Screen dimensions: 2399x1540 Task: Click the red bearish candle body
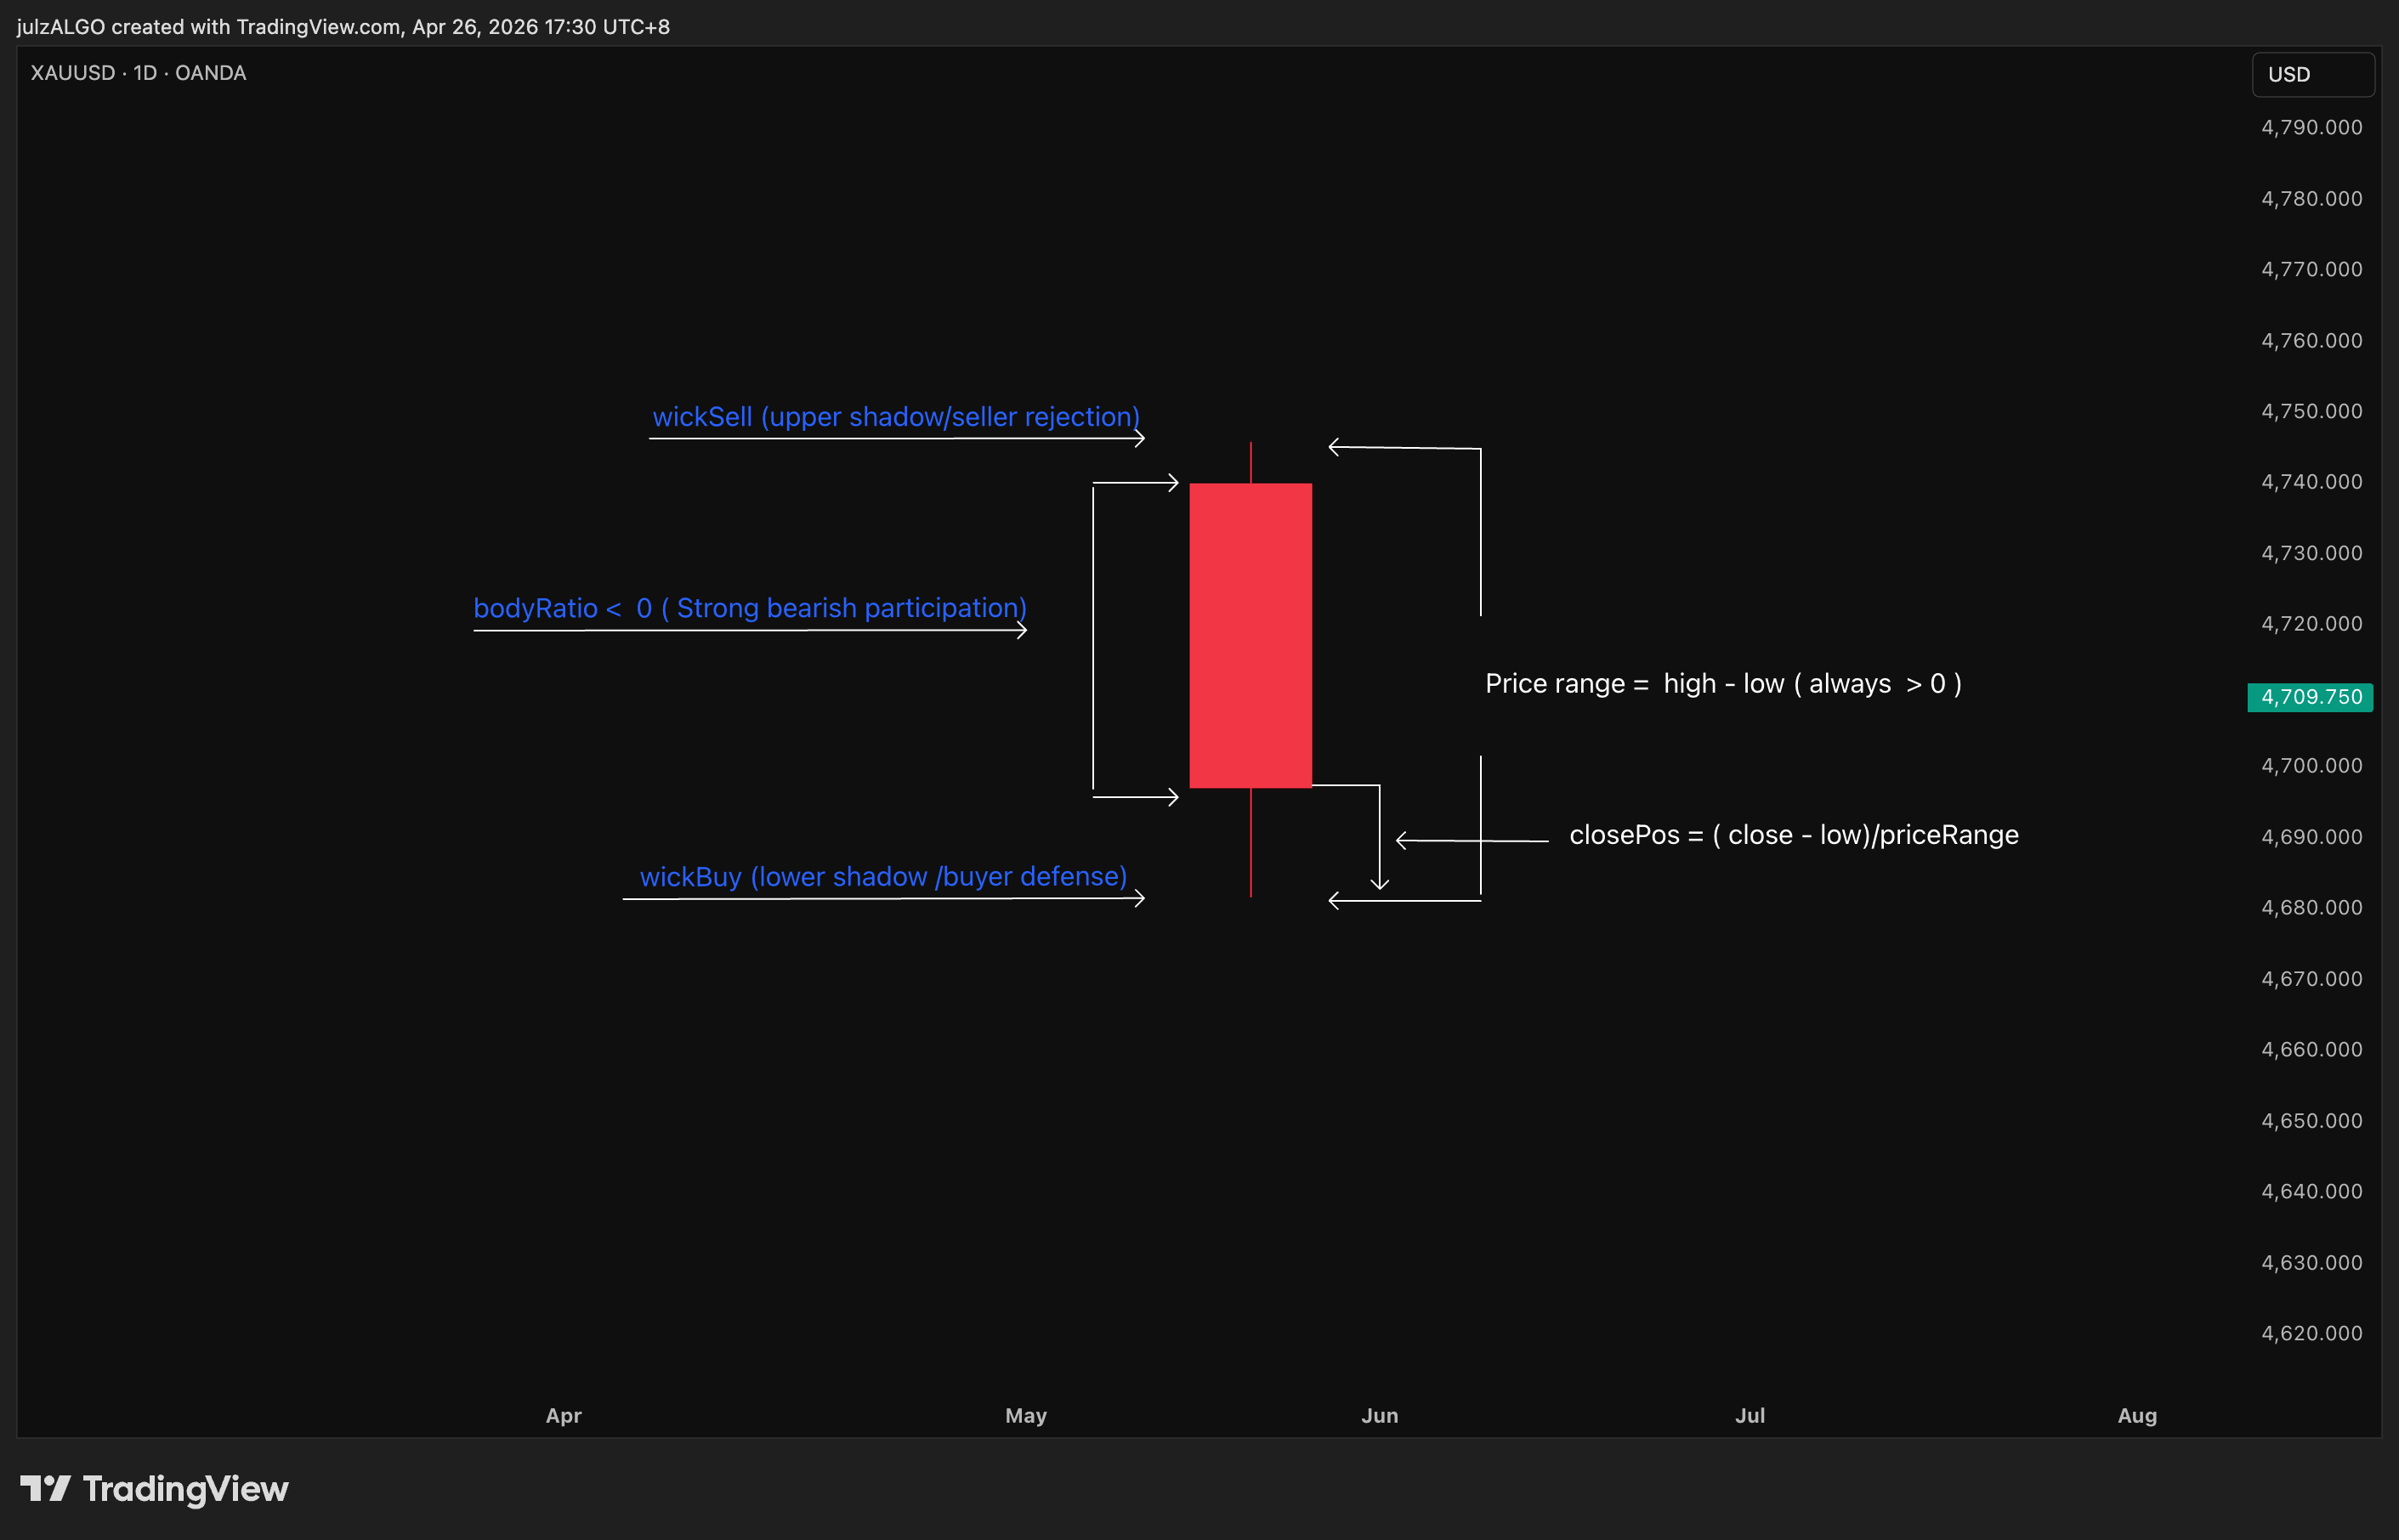coord(1250,636)
